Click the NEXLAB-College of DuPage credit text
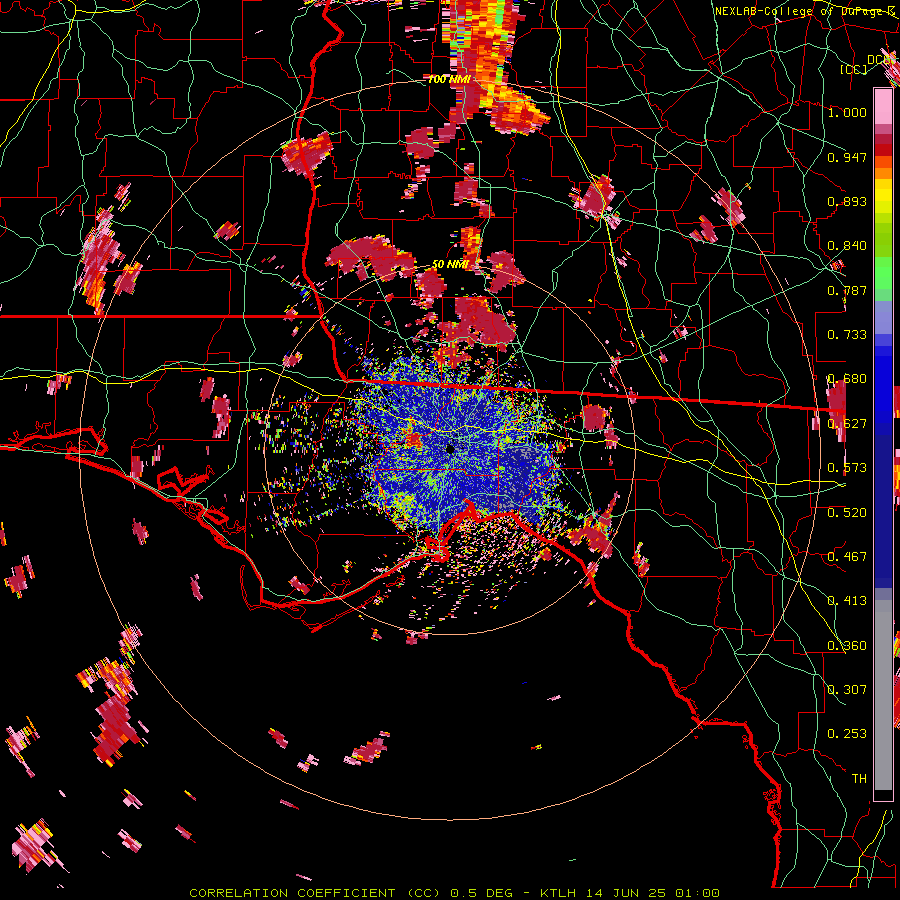900x900 pixels. click(x=805, y=11)
